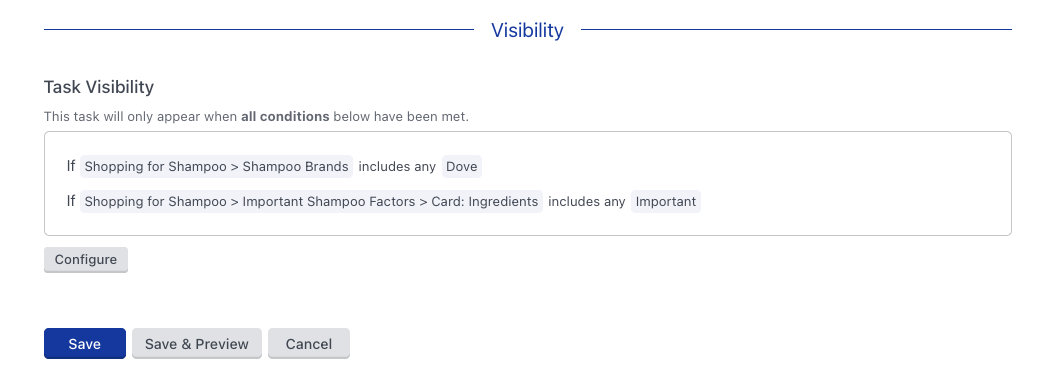
Task: Click the "below have been met." text
Action: [401, 116]
